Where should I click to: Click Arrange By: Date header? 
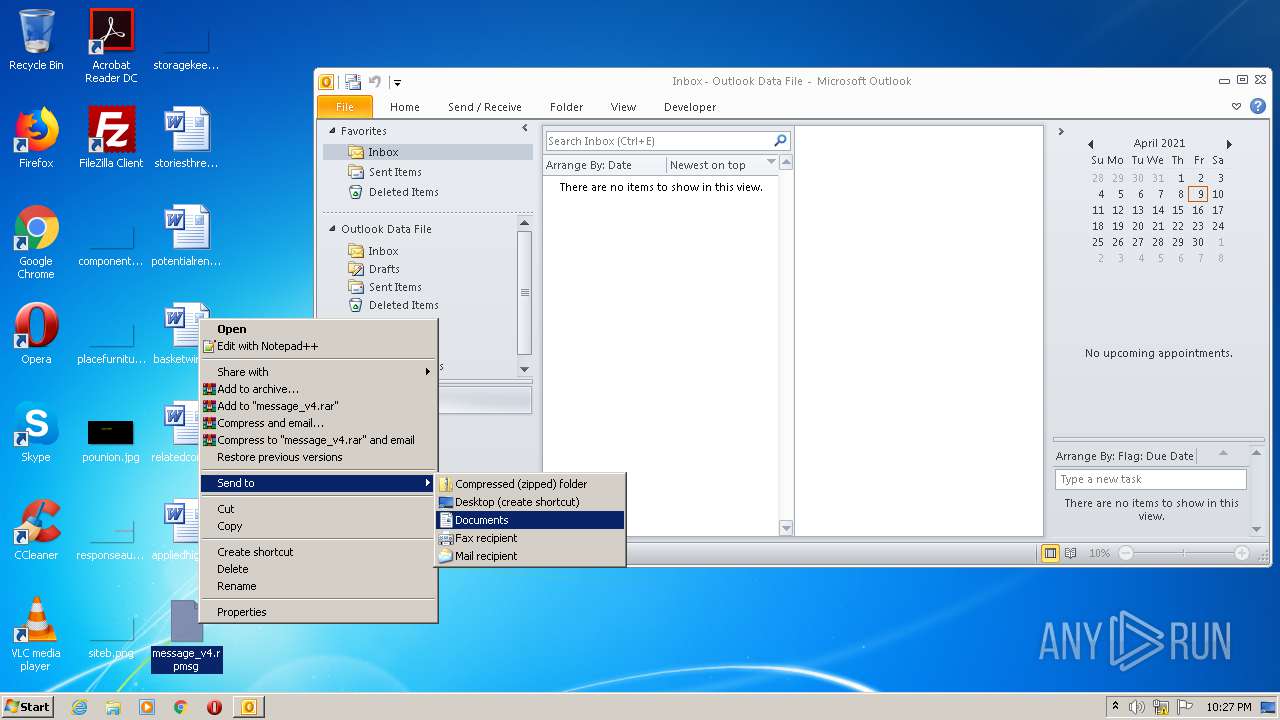(x=604, y=165)
